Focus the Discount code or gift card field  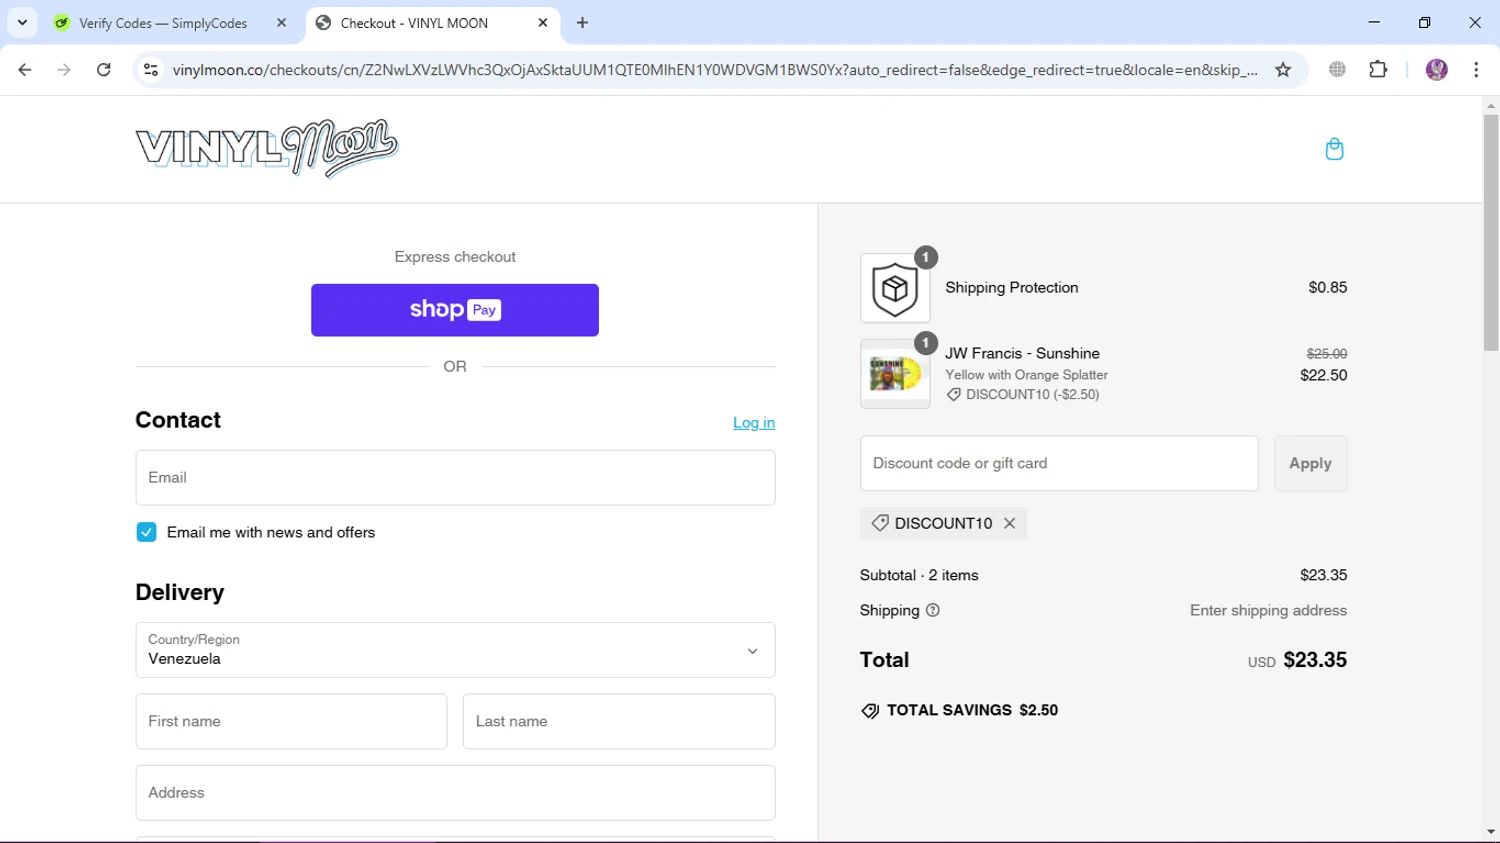click(x=1059, y=463)
